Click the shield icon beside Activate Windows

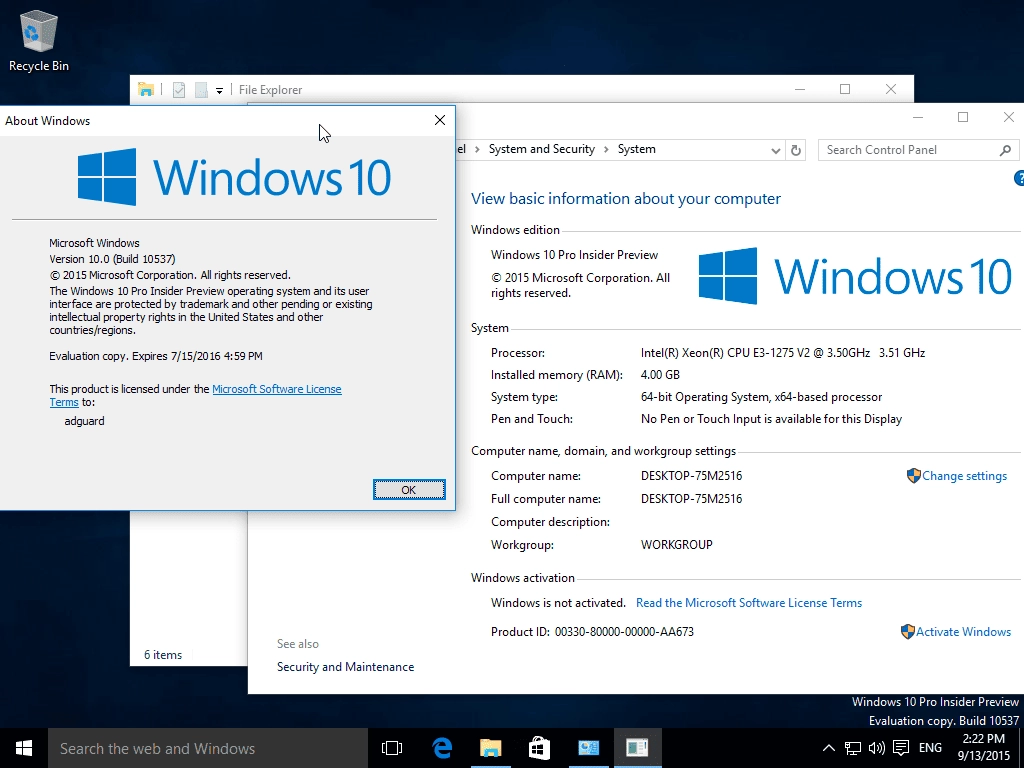pos(908,632)
